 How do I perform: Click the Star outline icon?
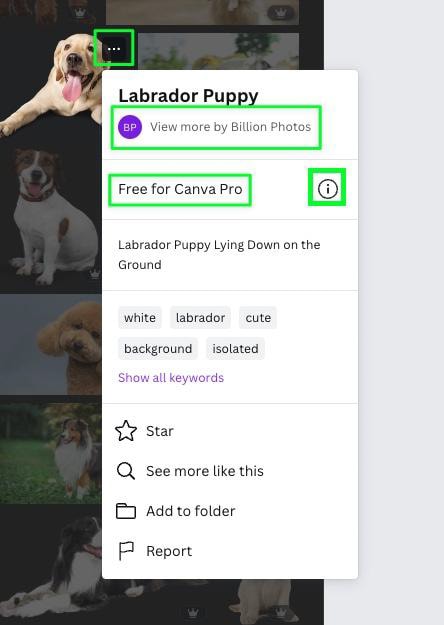[x=126, y=431]
